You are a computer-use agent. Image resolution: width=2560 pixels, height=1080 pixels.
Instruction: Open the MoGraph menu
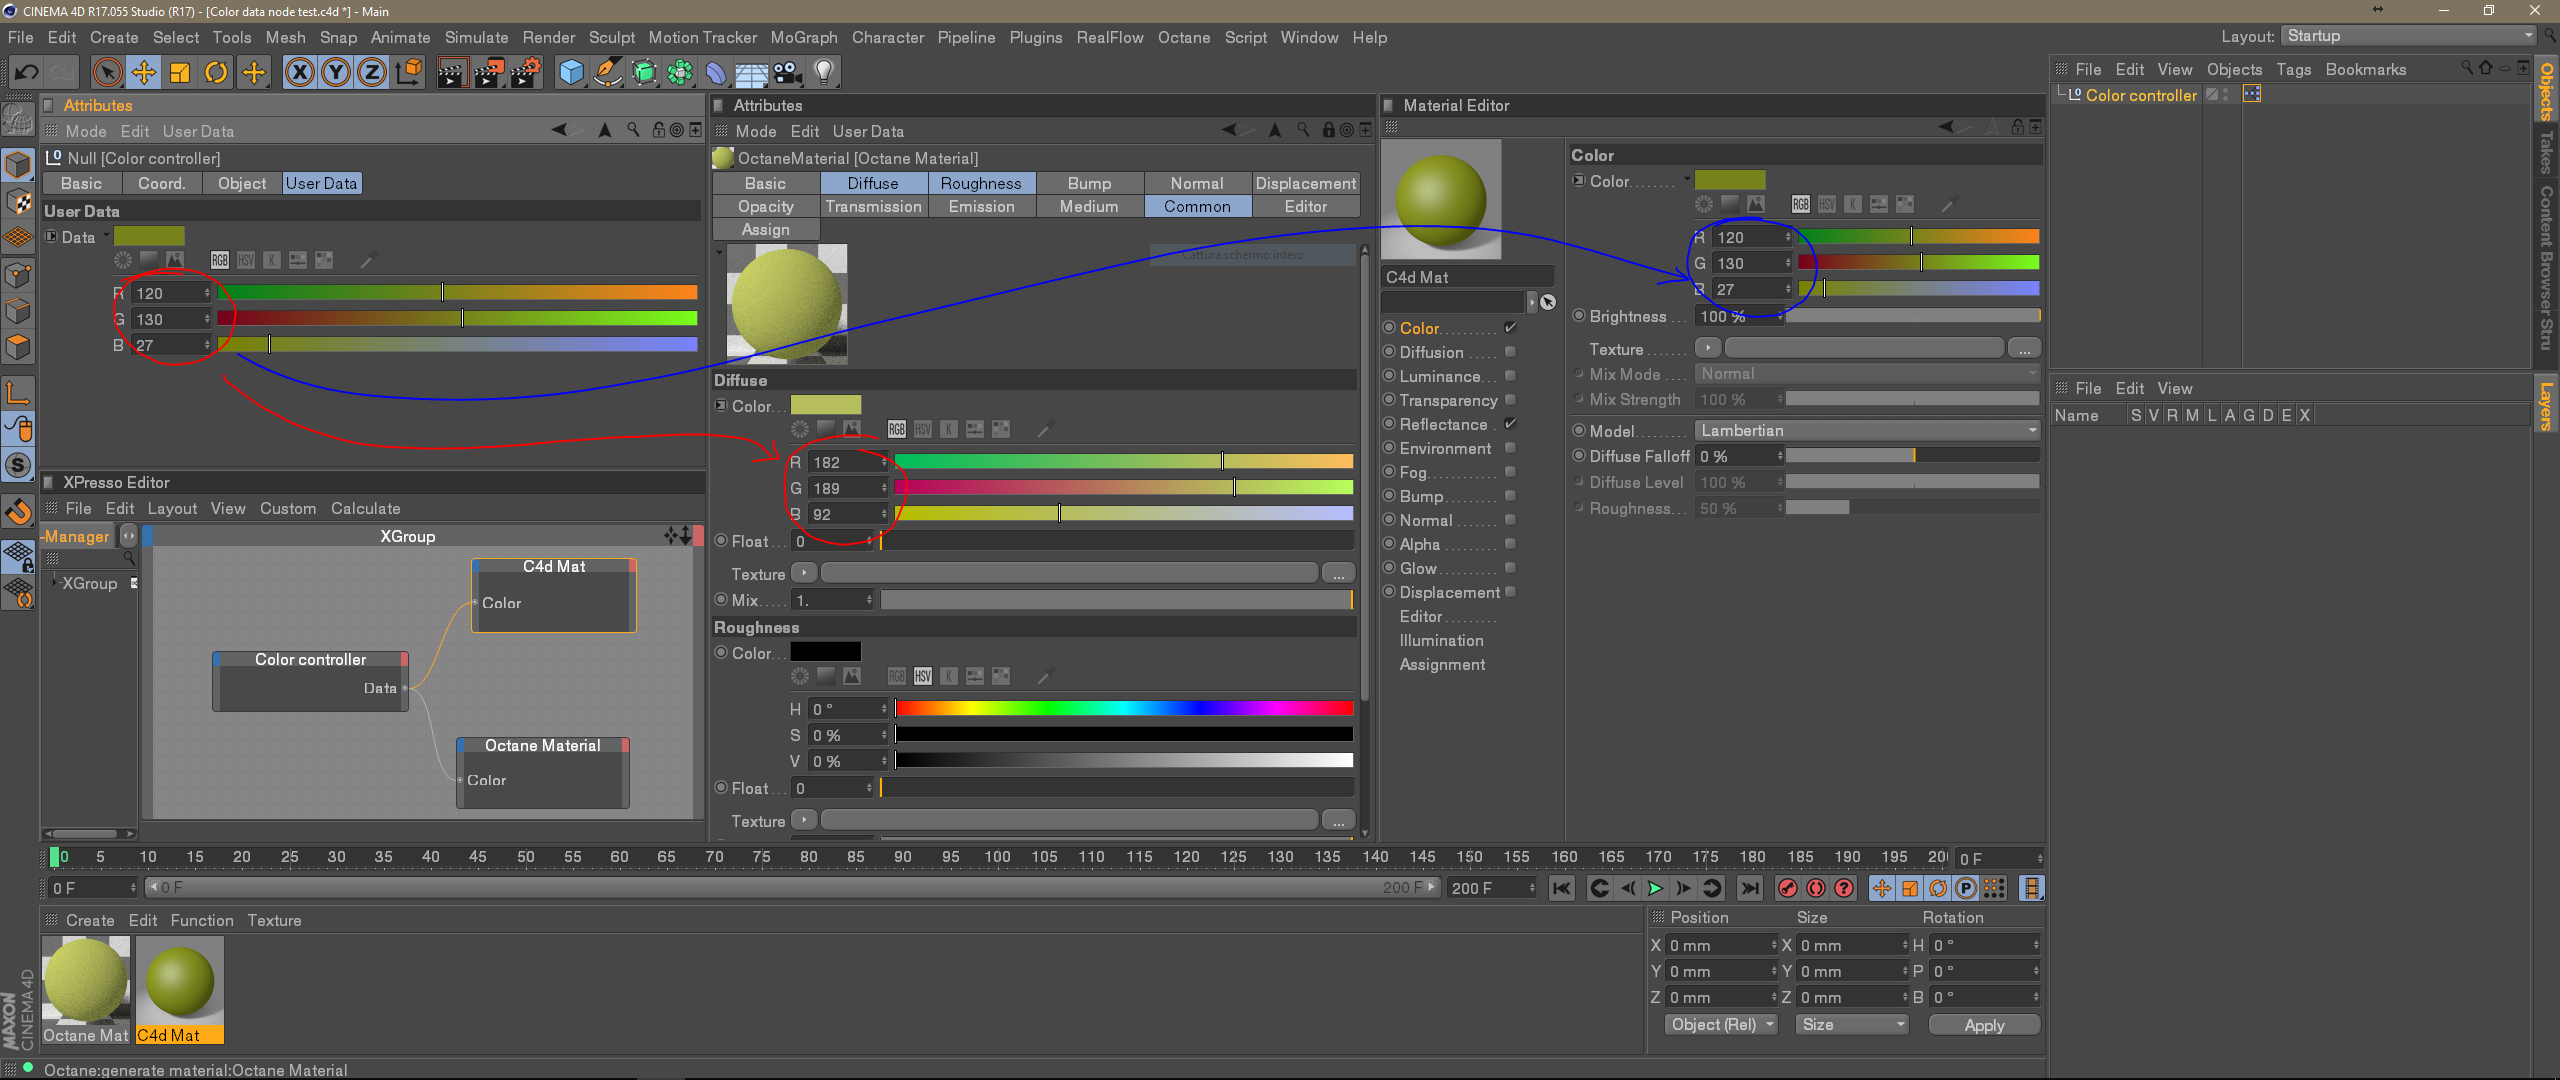tap(803, 37)
